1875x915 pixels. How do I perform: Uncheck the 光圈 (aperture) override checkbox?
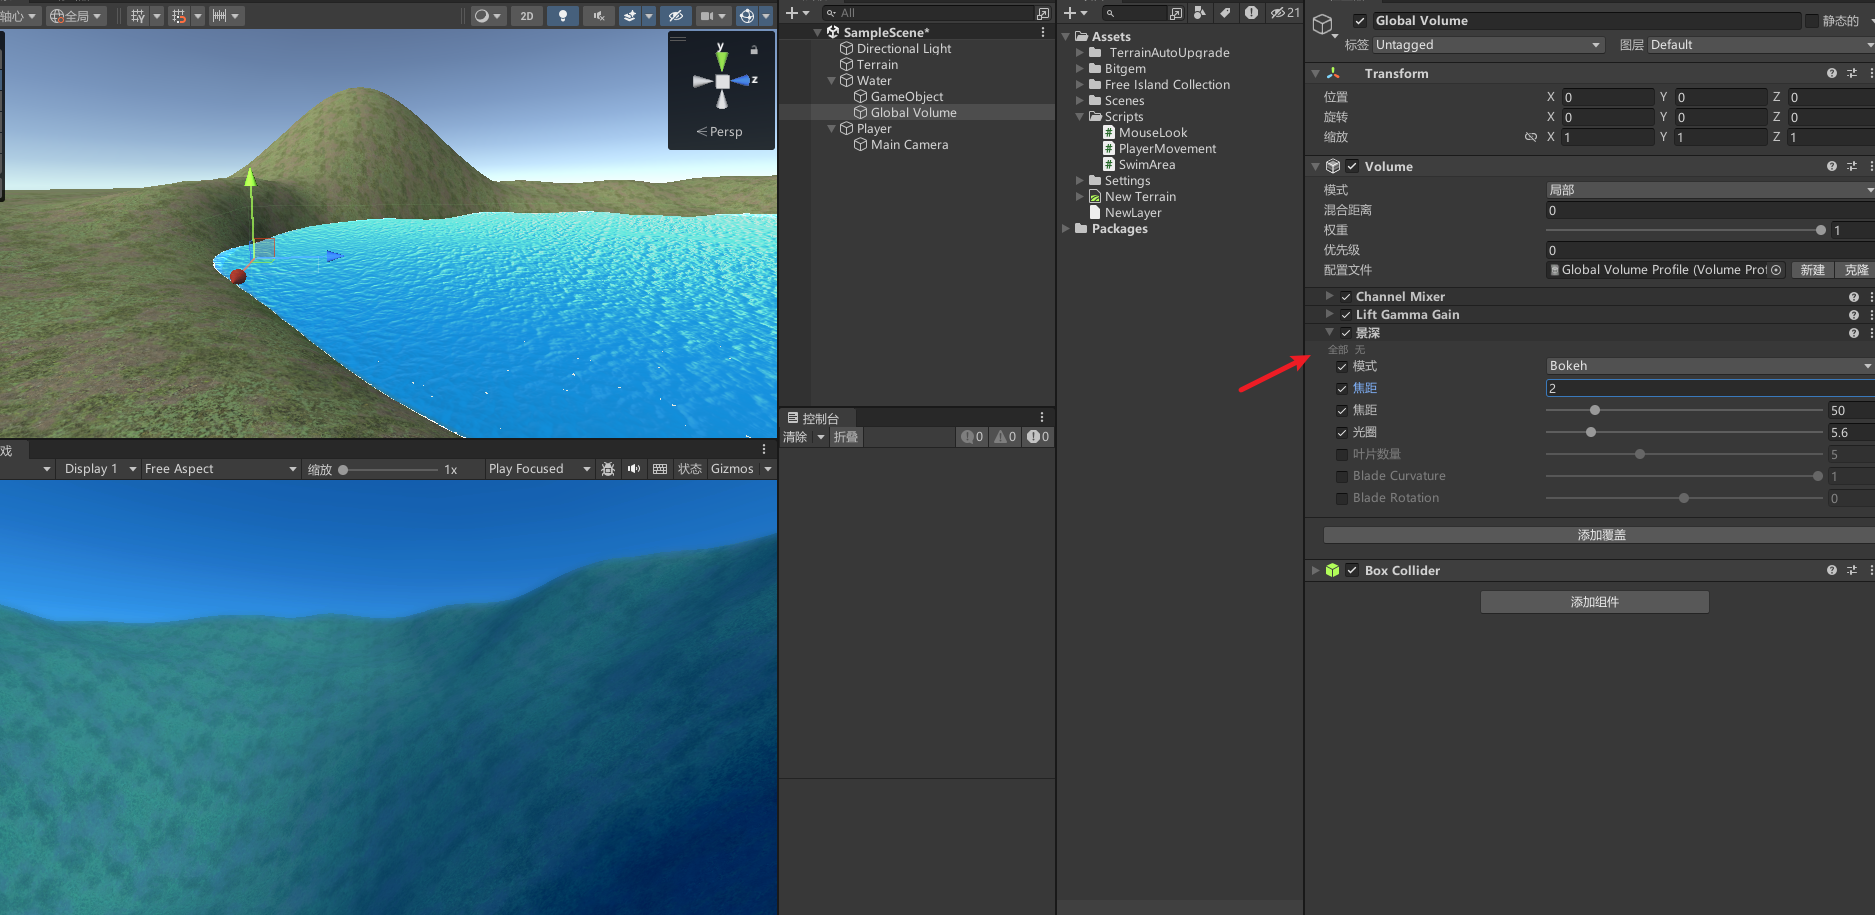[x=1342, y=433]
